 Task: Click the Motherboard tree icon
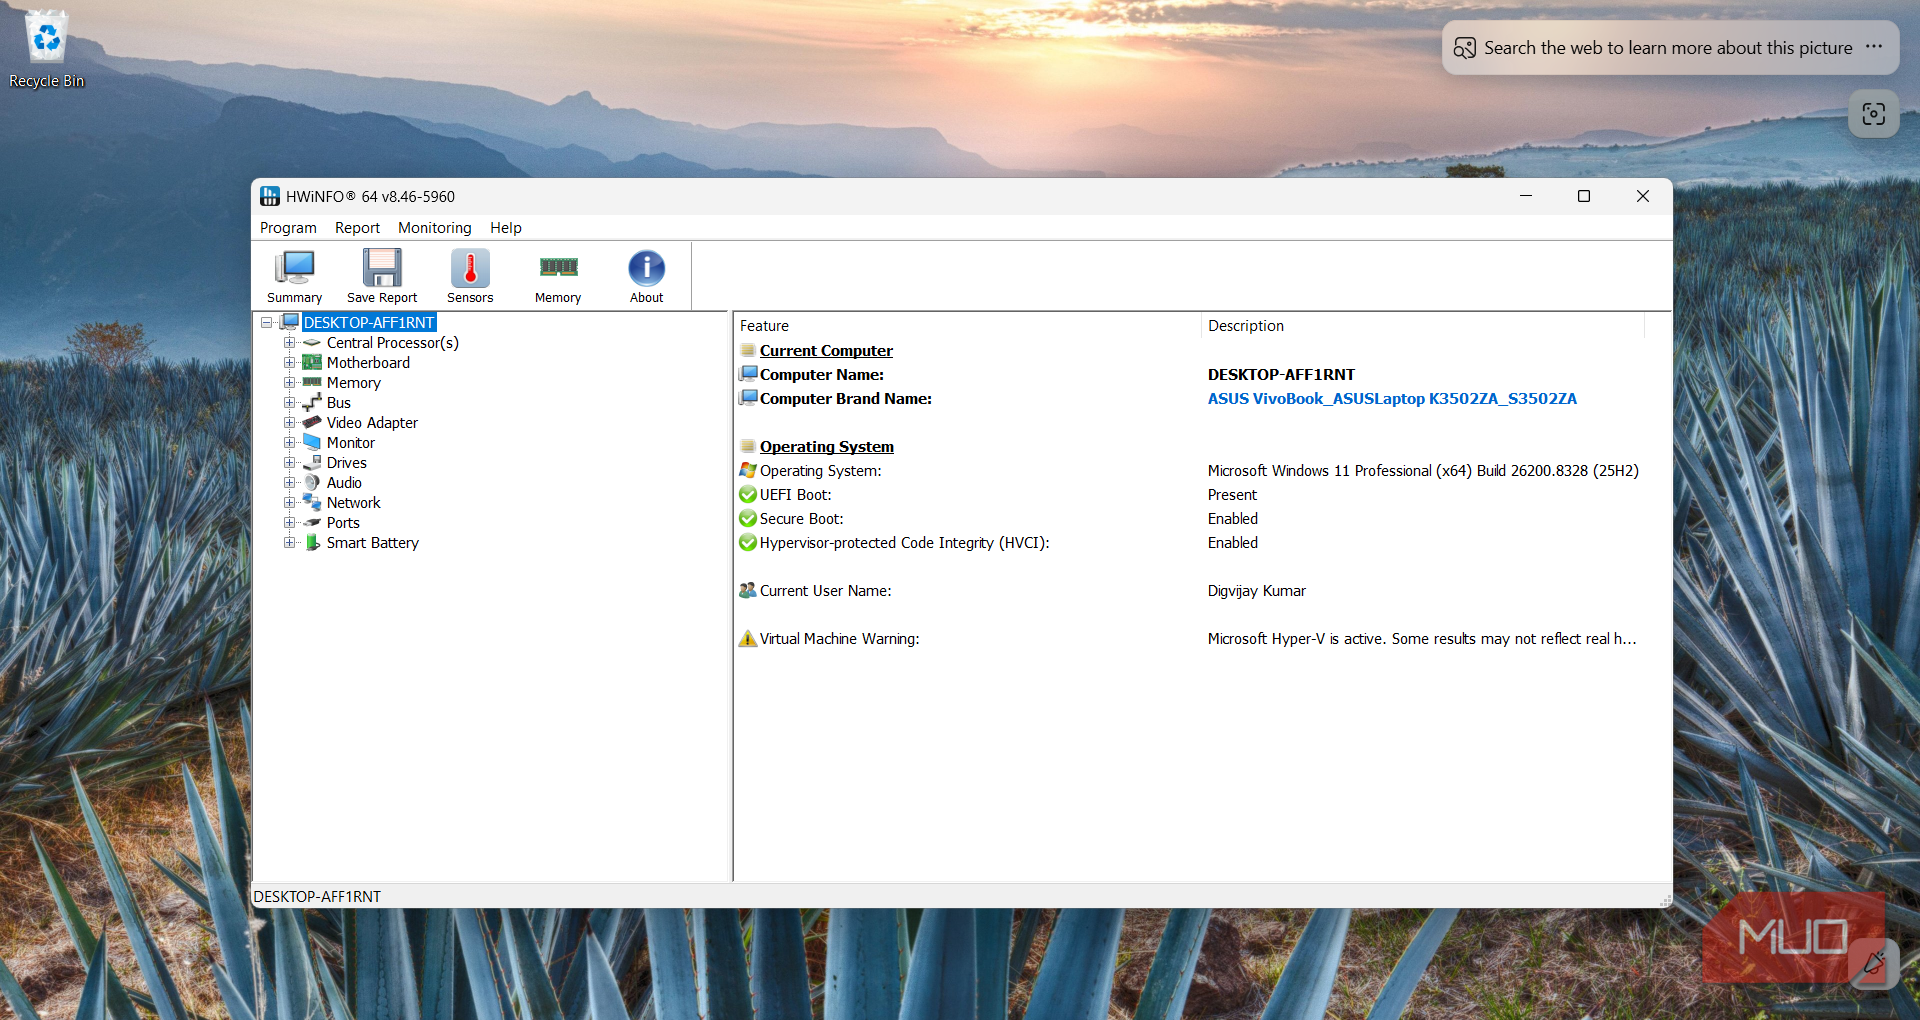coord(312,362)
